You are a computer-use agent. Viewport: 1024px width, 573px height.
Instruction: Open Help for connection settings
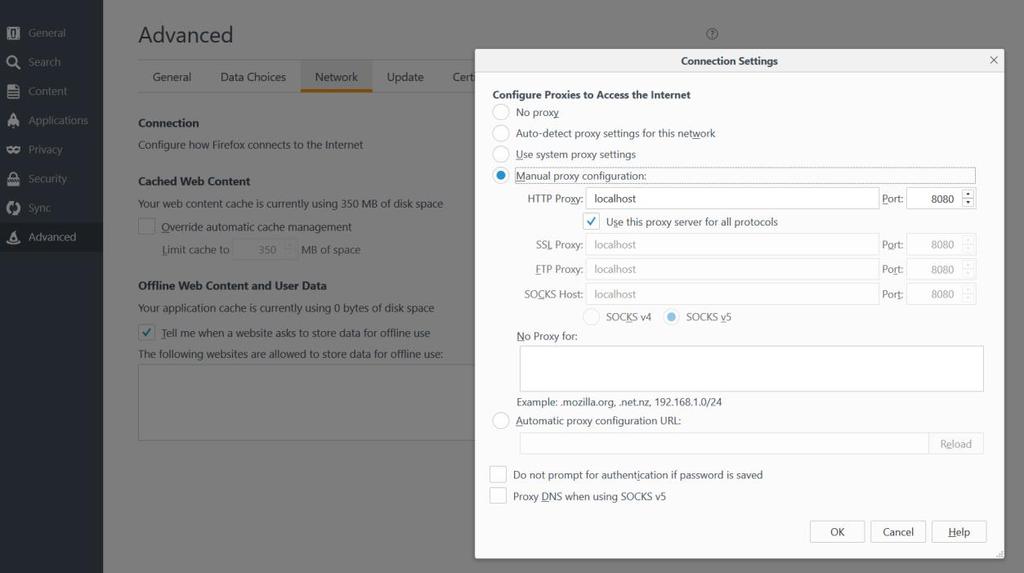click(x=959, y=532)
